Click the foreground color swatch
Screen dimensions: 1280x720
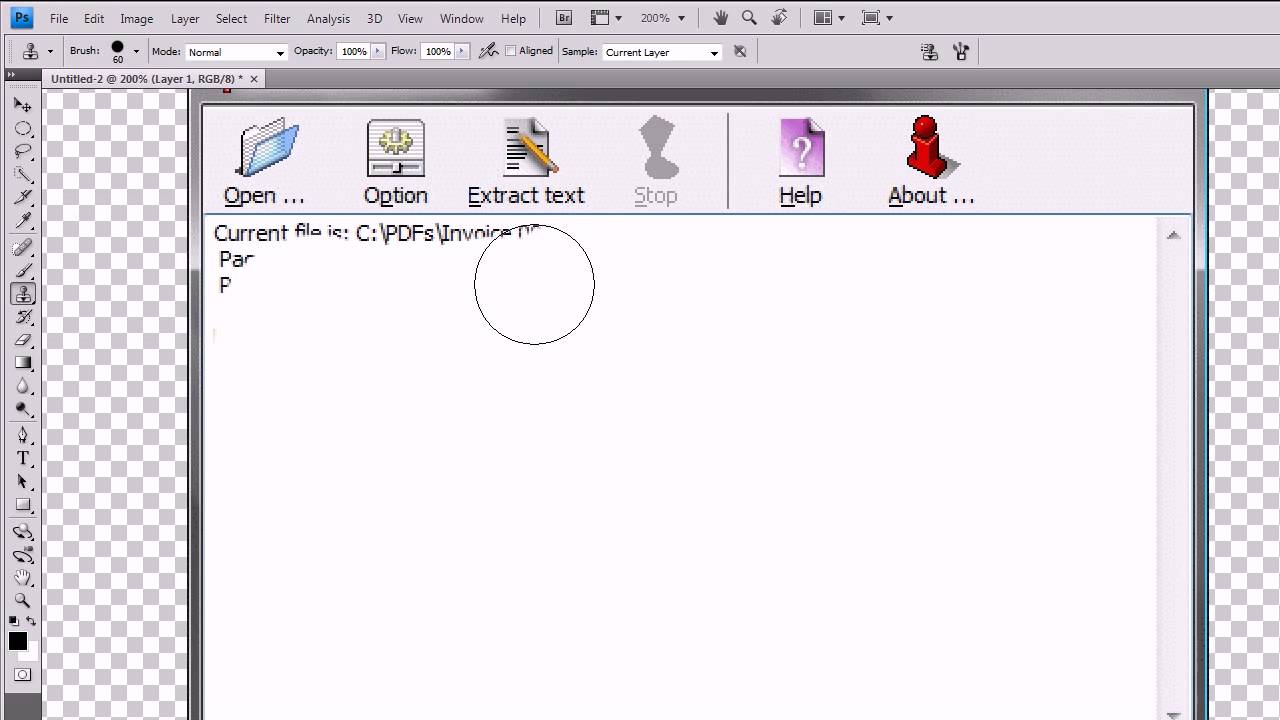coord(18,641)
